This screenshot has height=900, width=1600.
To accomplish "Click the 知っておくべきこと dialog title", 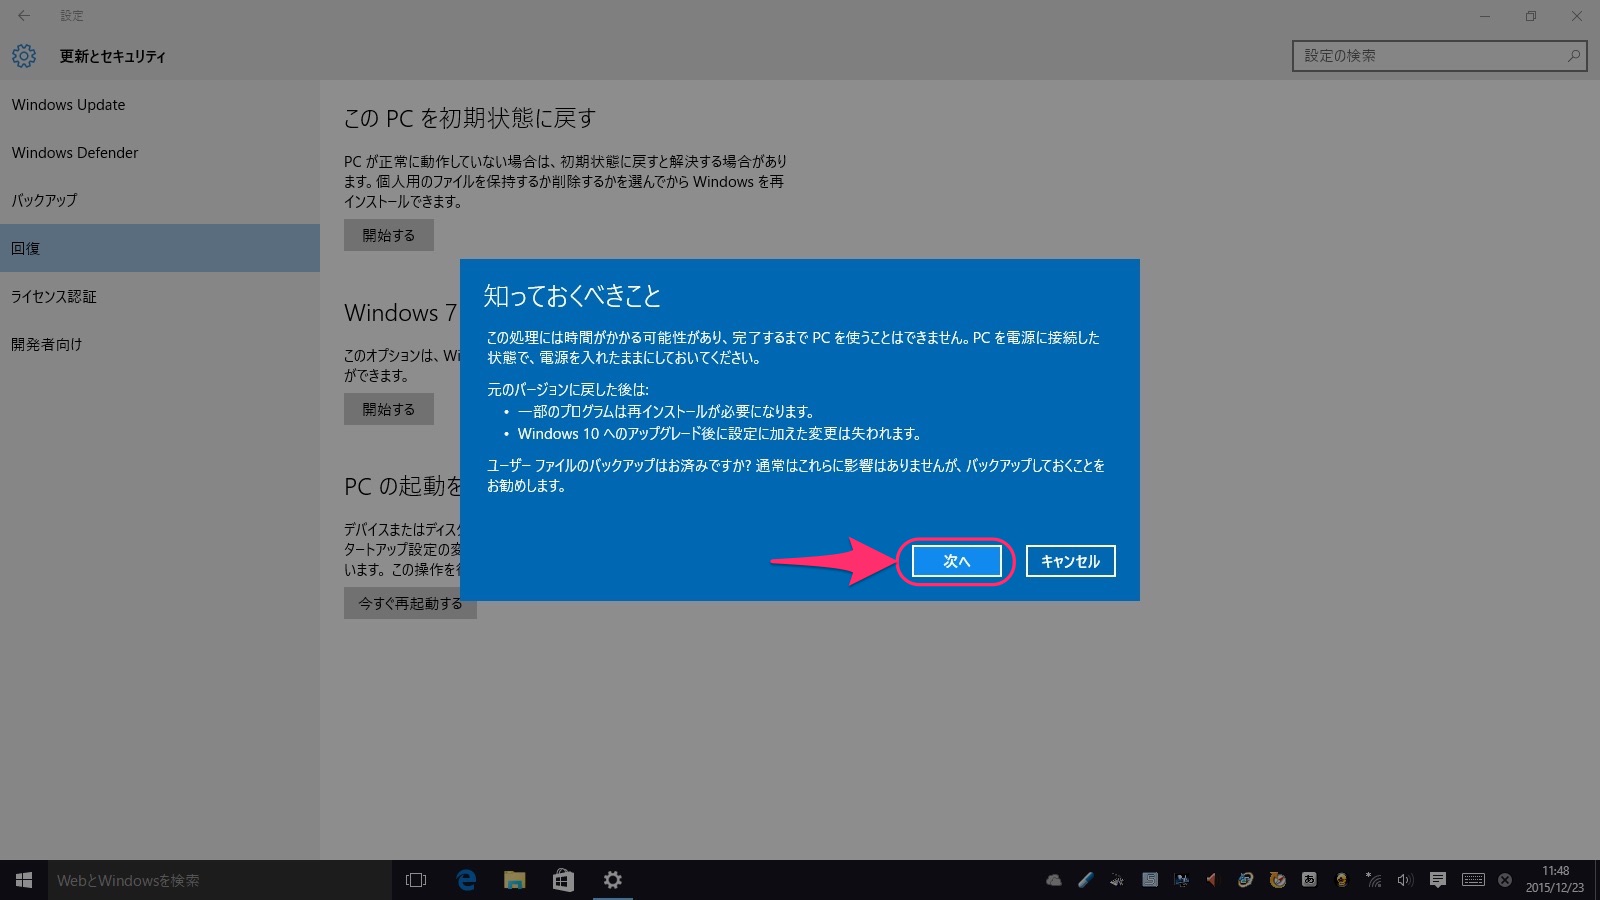I will (x=572, y=296).
